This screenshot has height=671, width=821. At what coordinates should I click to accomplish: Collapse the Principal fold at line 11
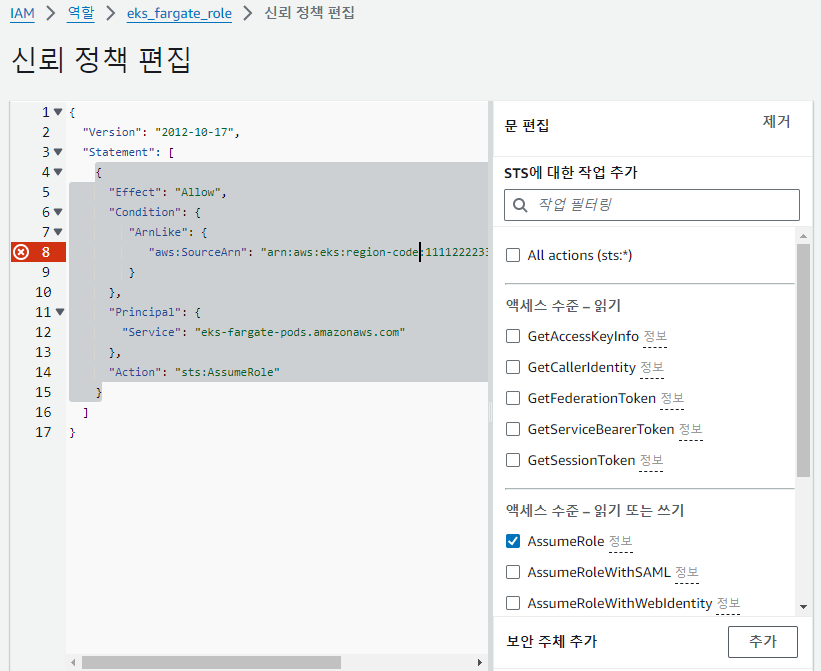pyautogui.click(x=60, y=312)
